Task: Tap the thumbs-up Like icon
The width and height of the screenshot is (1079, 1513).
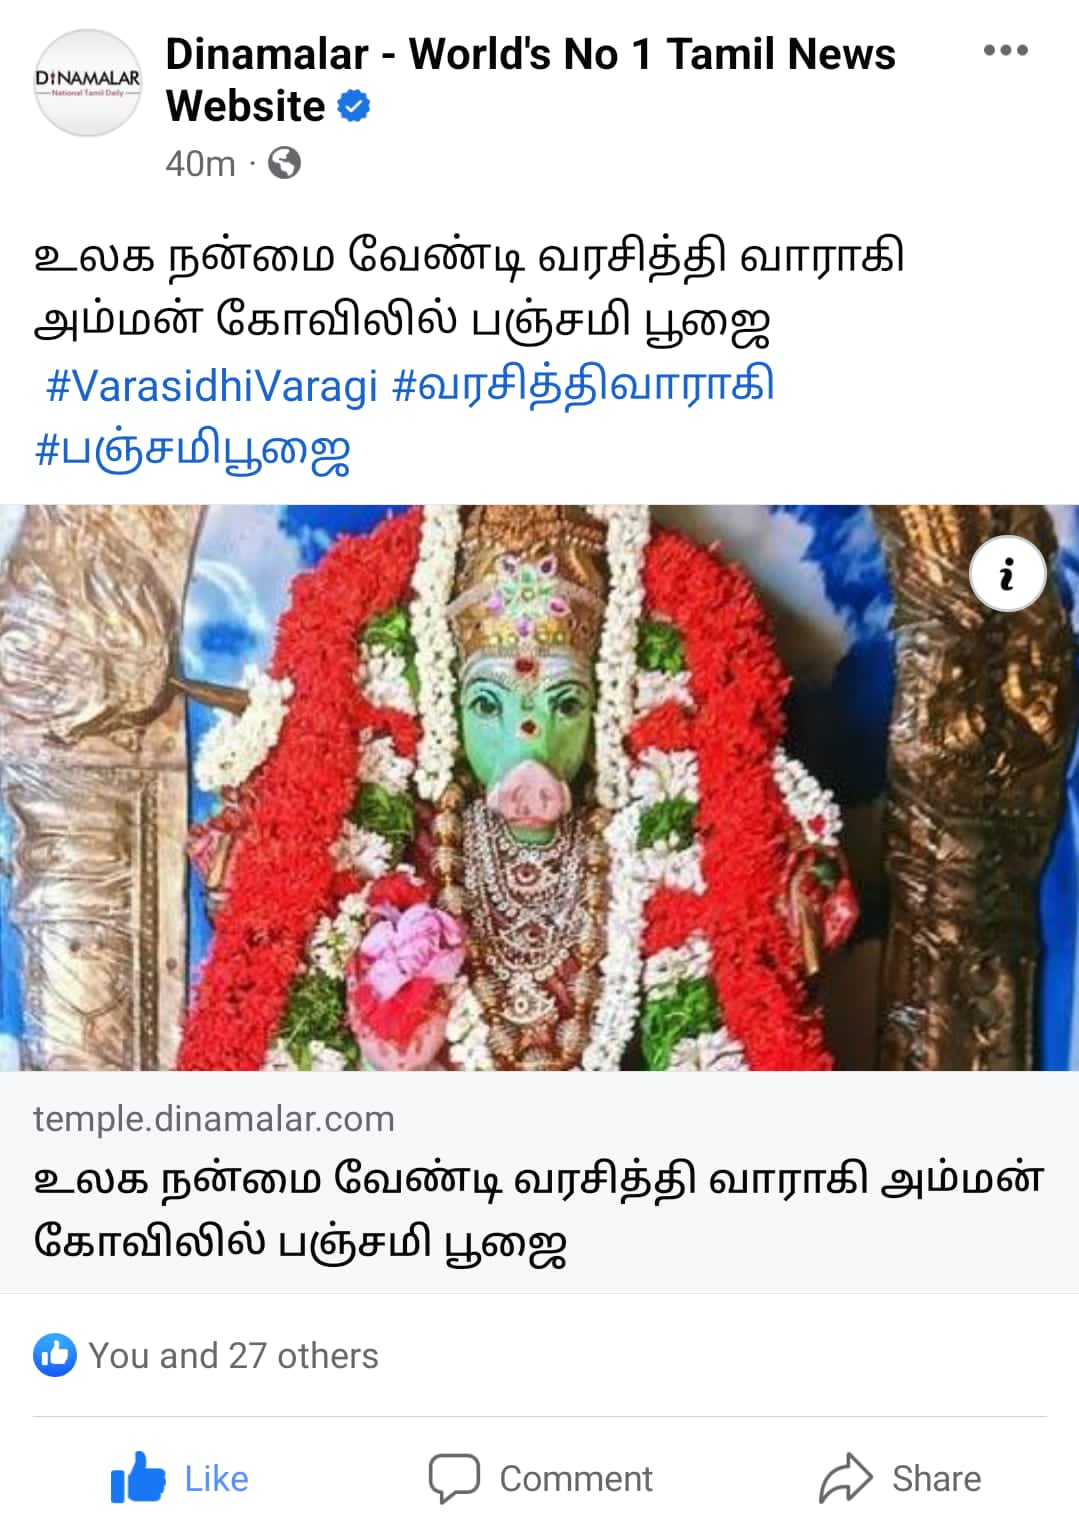Action: pos(138,1478)
